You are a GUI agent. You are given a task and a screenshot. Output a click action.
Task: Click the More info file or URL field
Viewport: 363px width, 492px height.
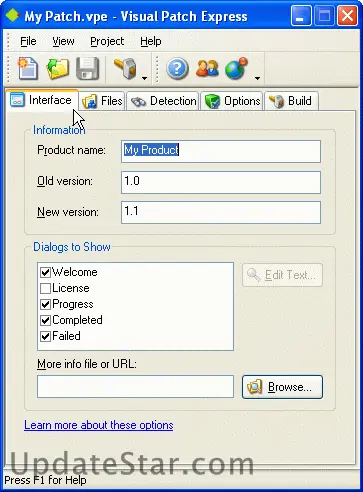(x=135, y=387)
